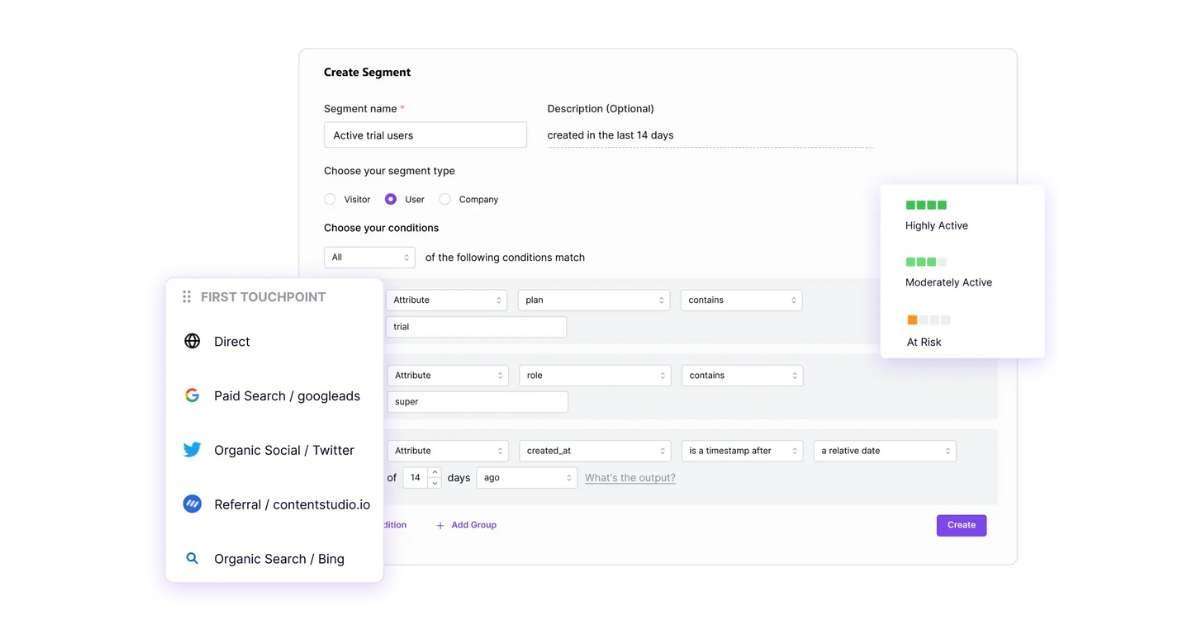Open Attribute dropdown in created_at row
Screen dimensions: 1200x630
447,451
